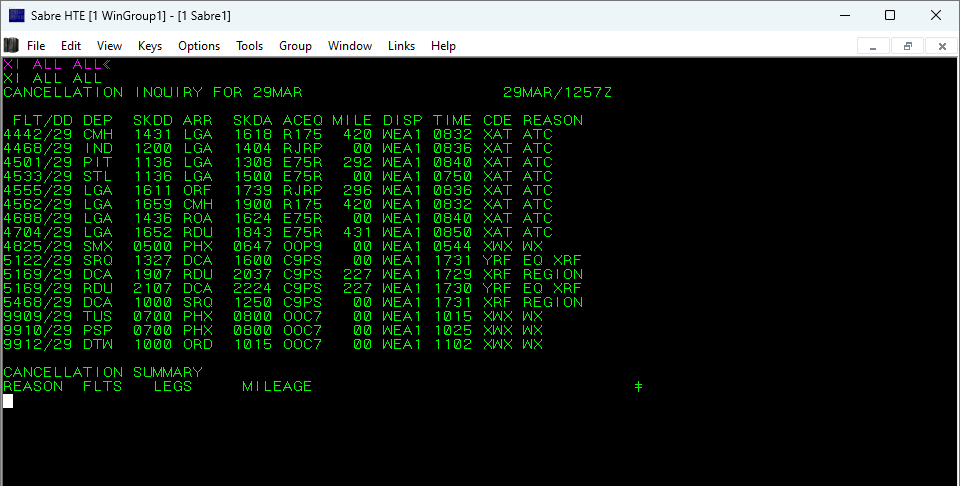Open the Help menu
This screenshot has height=486, width=960.
(443, 46)
